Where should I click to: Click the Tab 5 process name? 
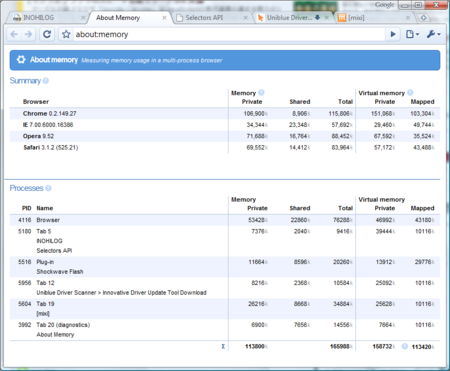click(44, 231)
